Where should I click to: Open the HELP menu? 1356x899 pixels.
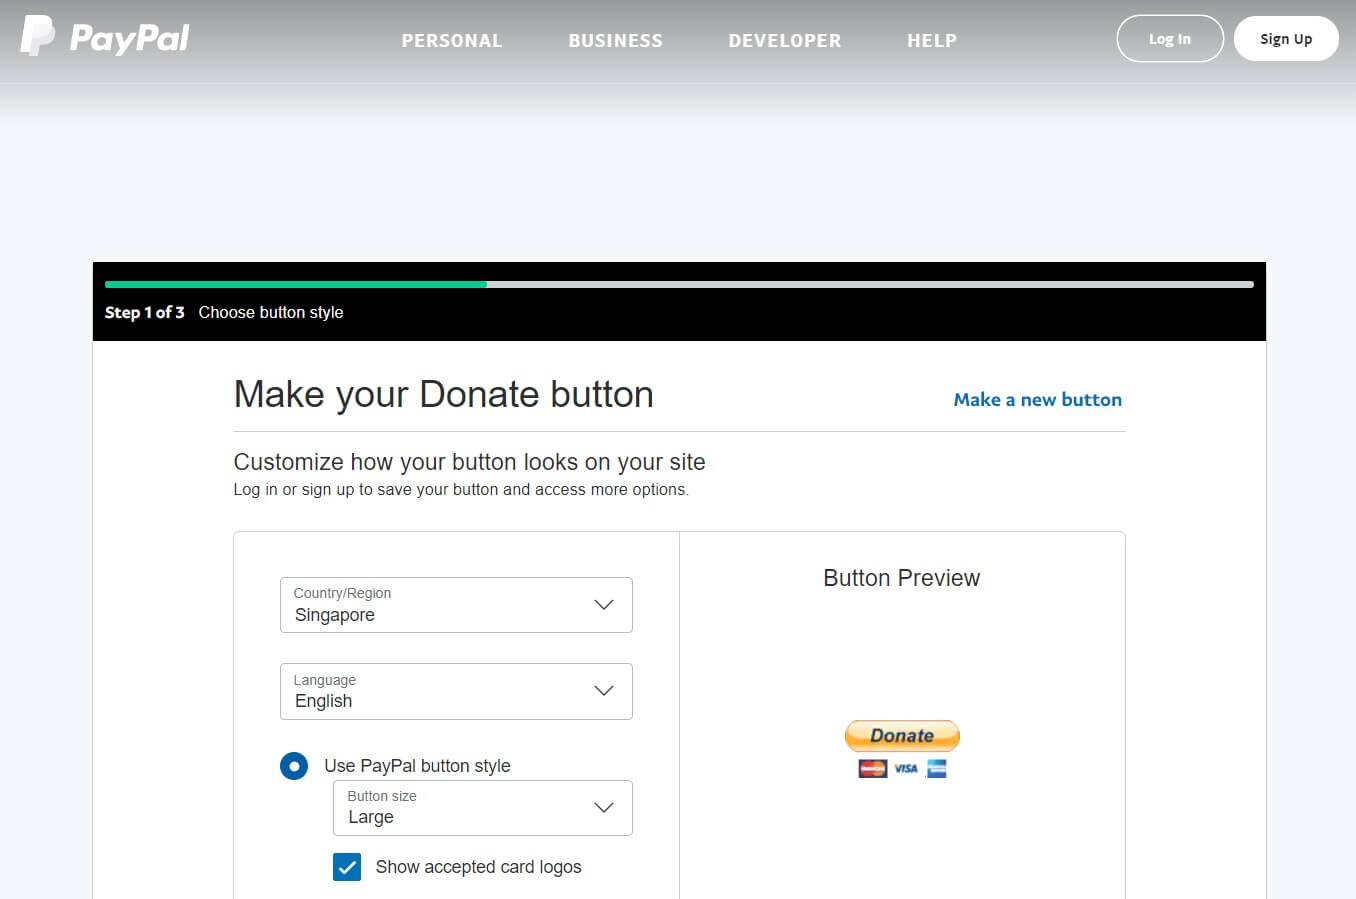(x=932, y=41)
